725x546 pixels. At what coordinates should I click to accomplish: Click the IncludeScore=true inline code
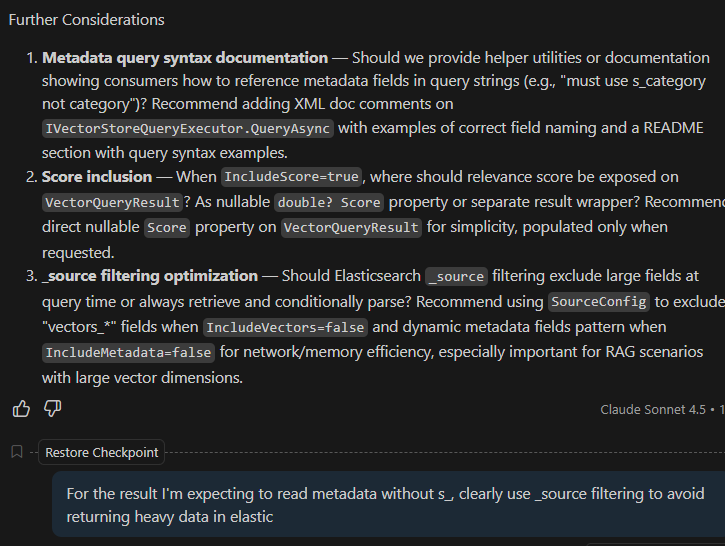[x=290, y=177]
